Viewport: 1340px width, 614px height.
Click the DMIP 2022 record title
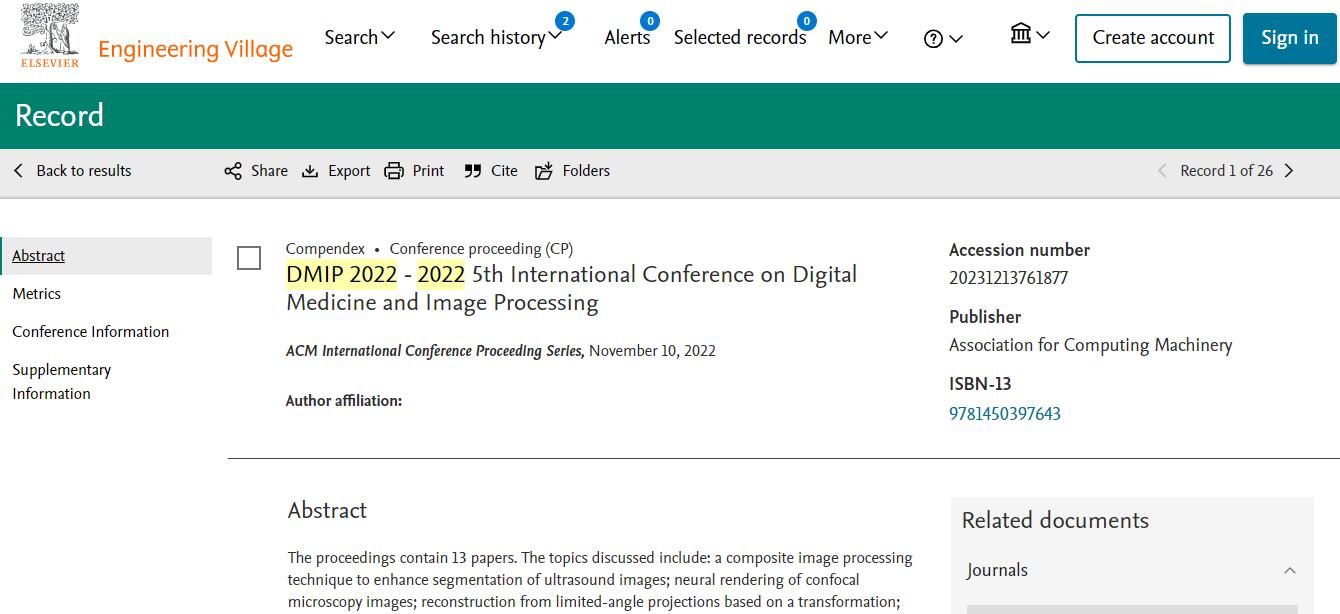(571, 288)
